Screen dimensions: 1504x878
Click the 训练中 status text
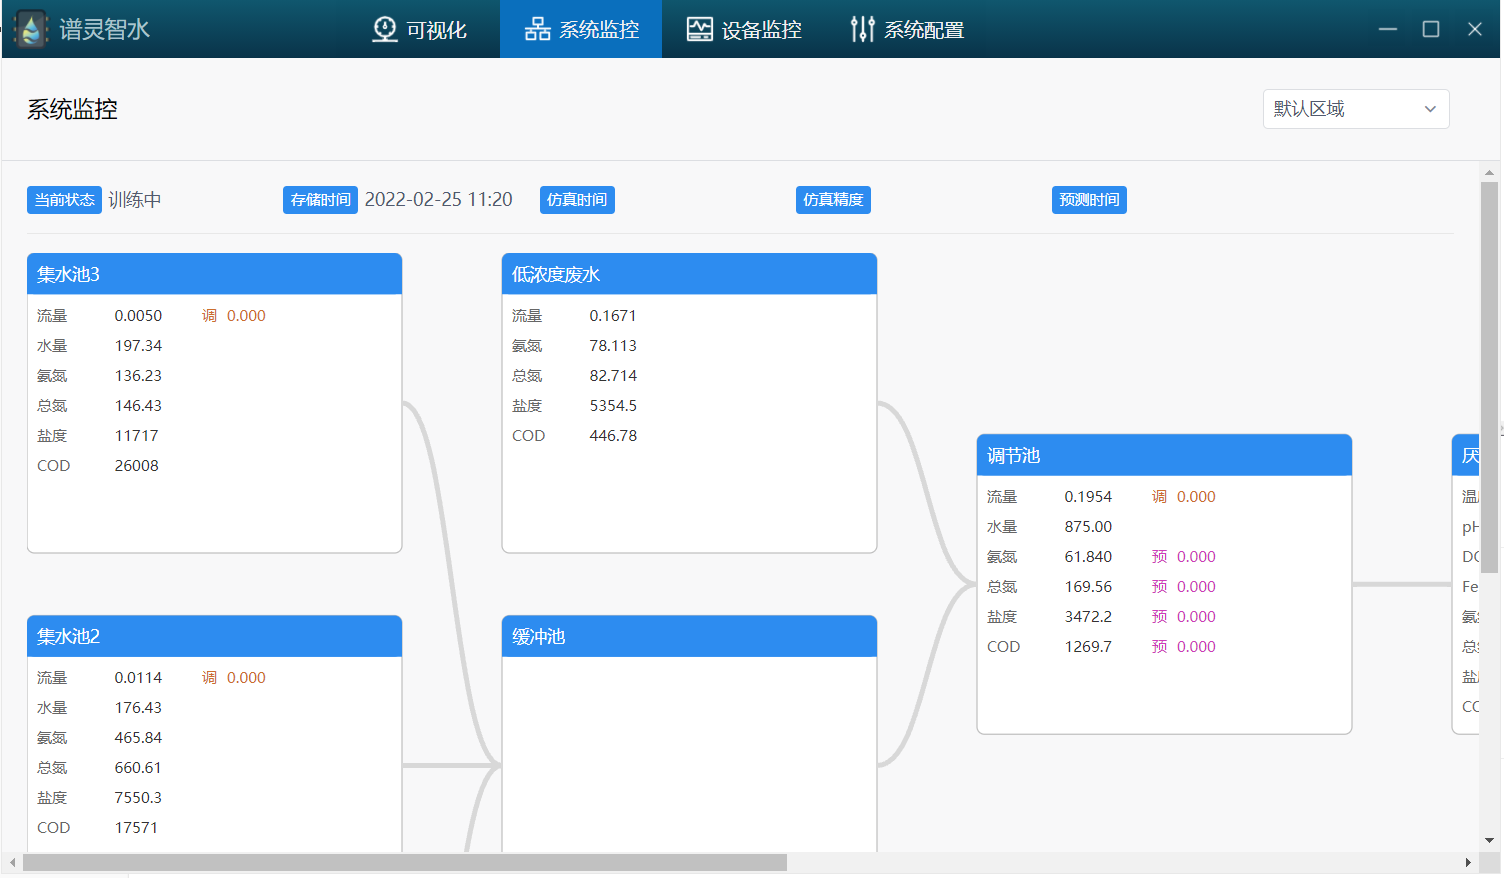[135, 200]
